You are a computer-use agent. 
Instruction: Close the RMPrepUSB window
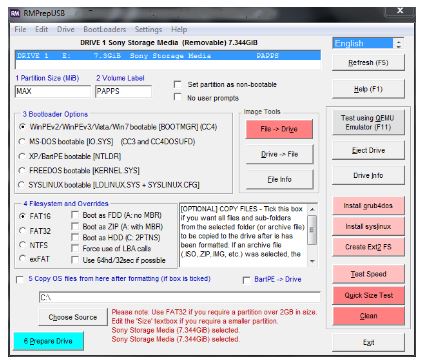[400, 11]
